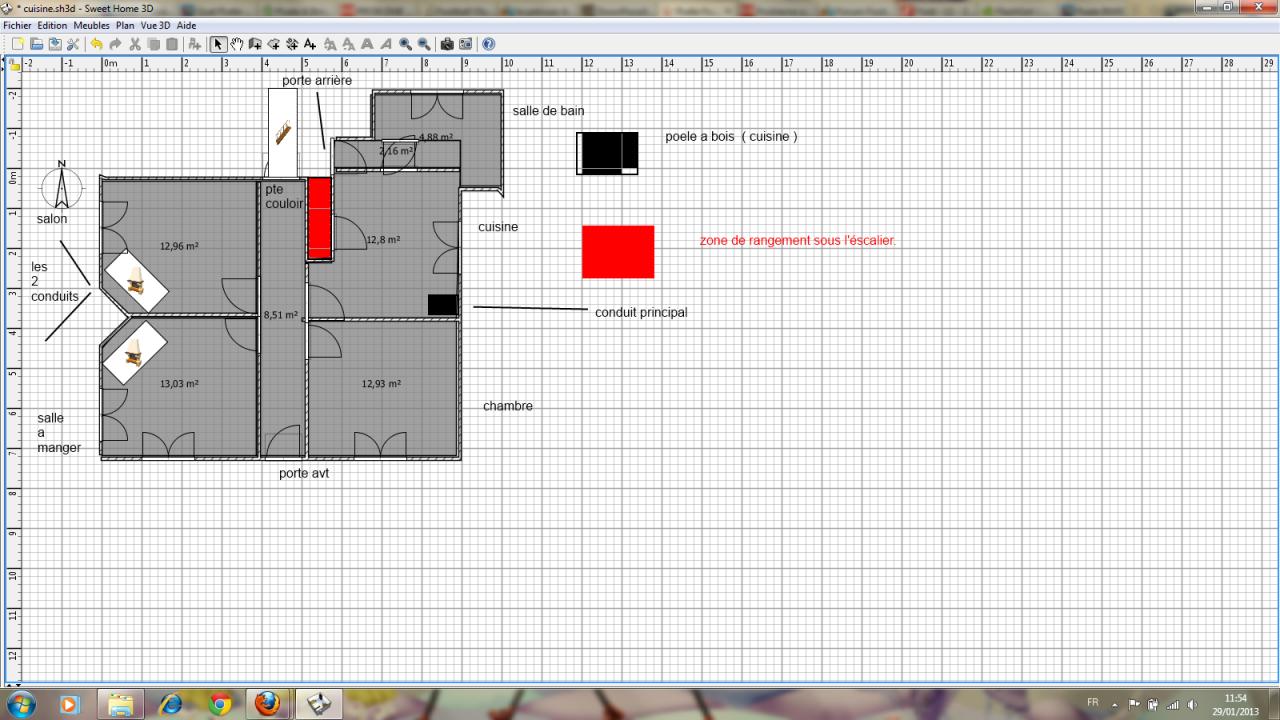Click the increase text size icon
Viewport: 1280px width, 720px height.
330,44
